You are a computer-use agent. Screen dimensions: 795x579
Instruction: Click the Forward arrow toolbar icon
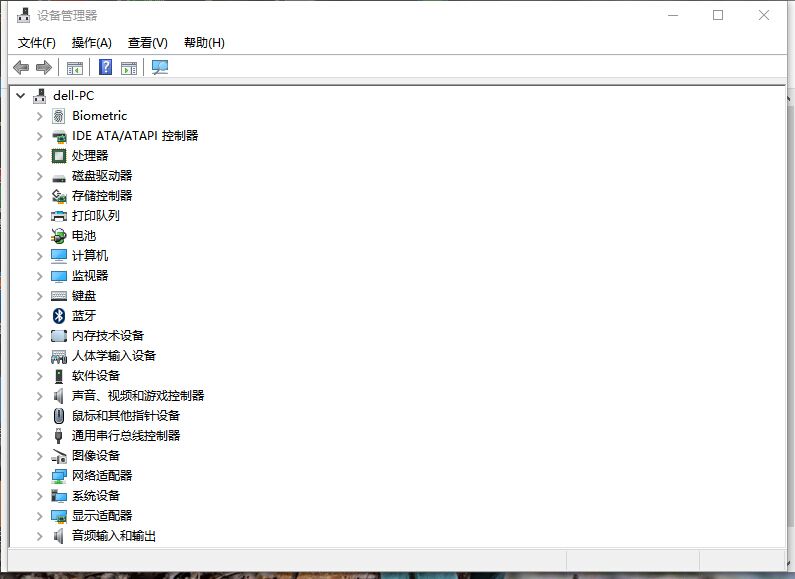coord(44,67)
